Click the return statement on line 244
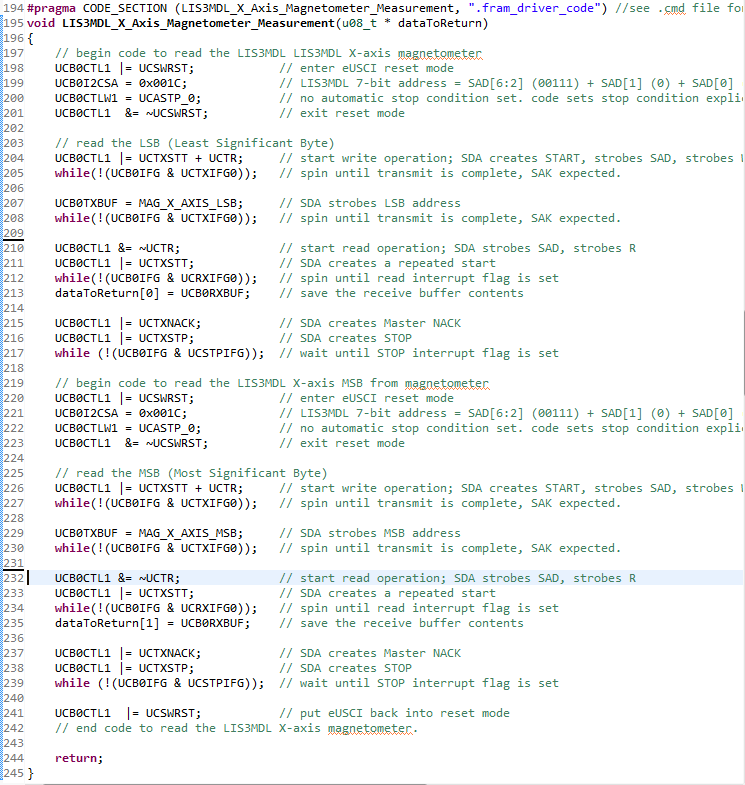The width and height of the screenshot is (745, 785). 79,759
